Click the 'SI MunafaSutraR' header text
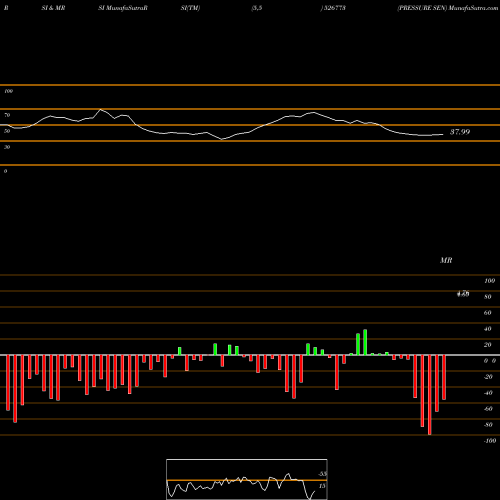500x500 pixels. click(x=123, y=8)
